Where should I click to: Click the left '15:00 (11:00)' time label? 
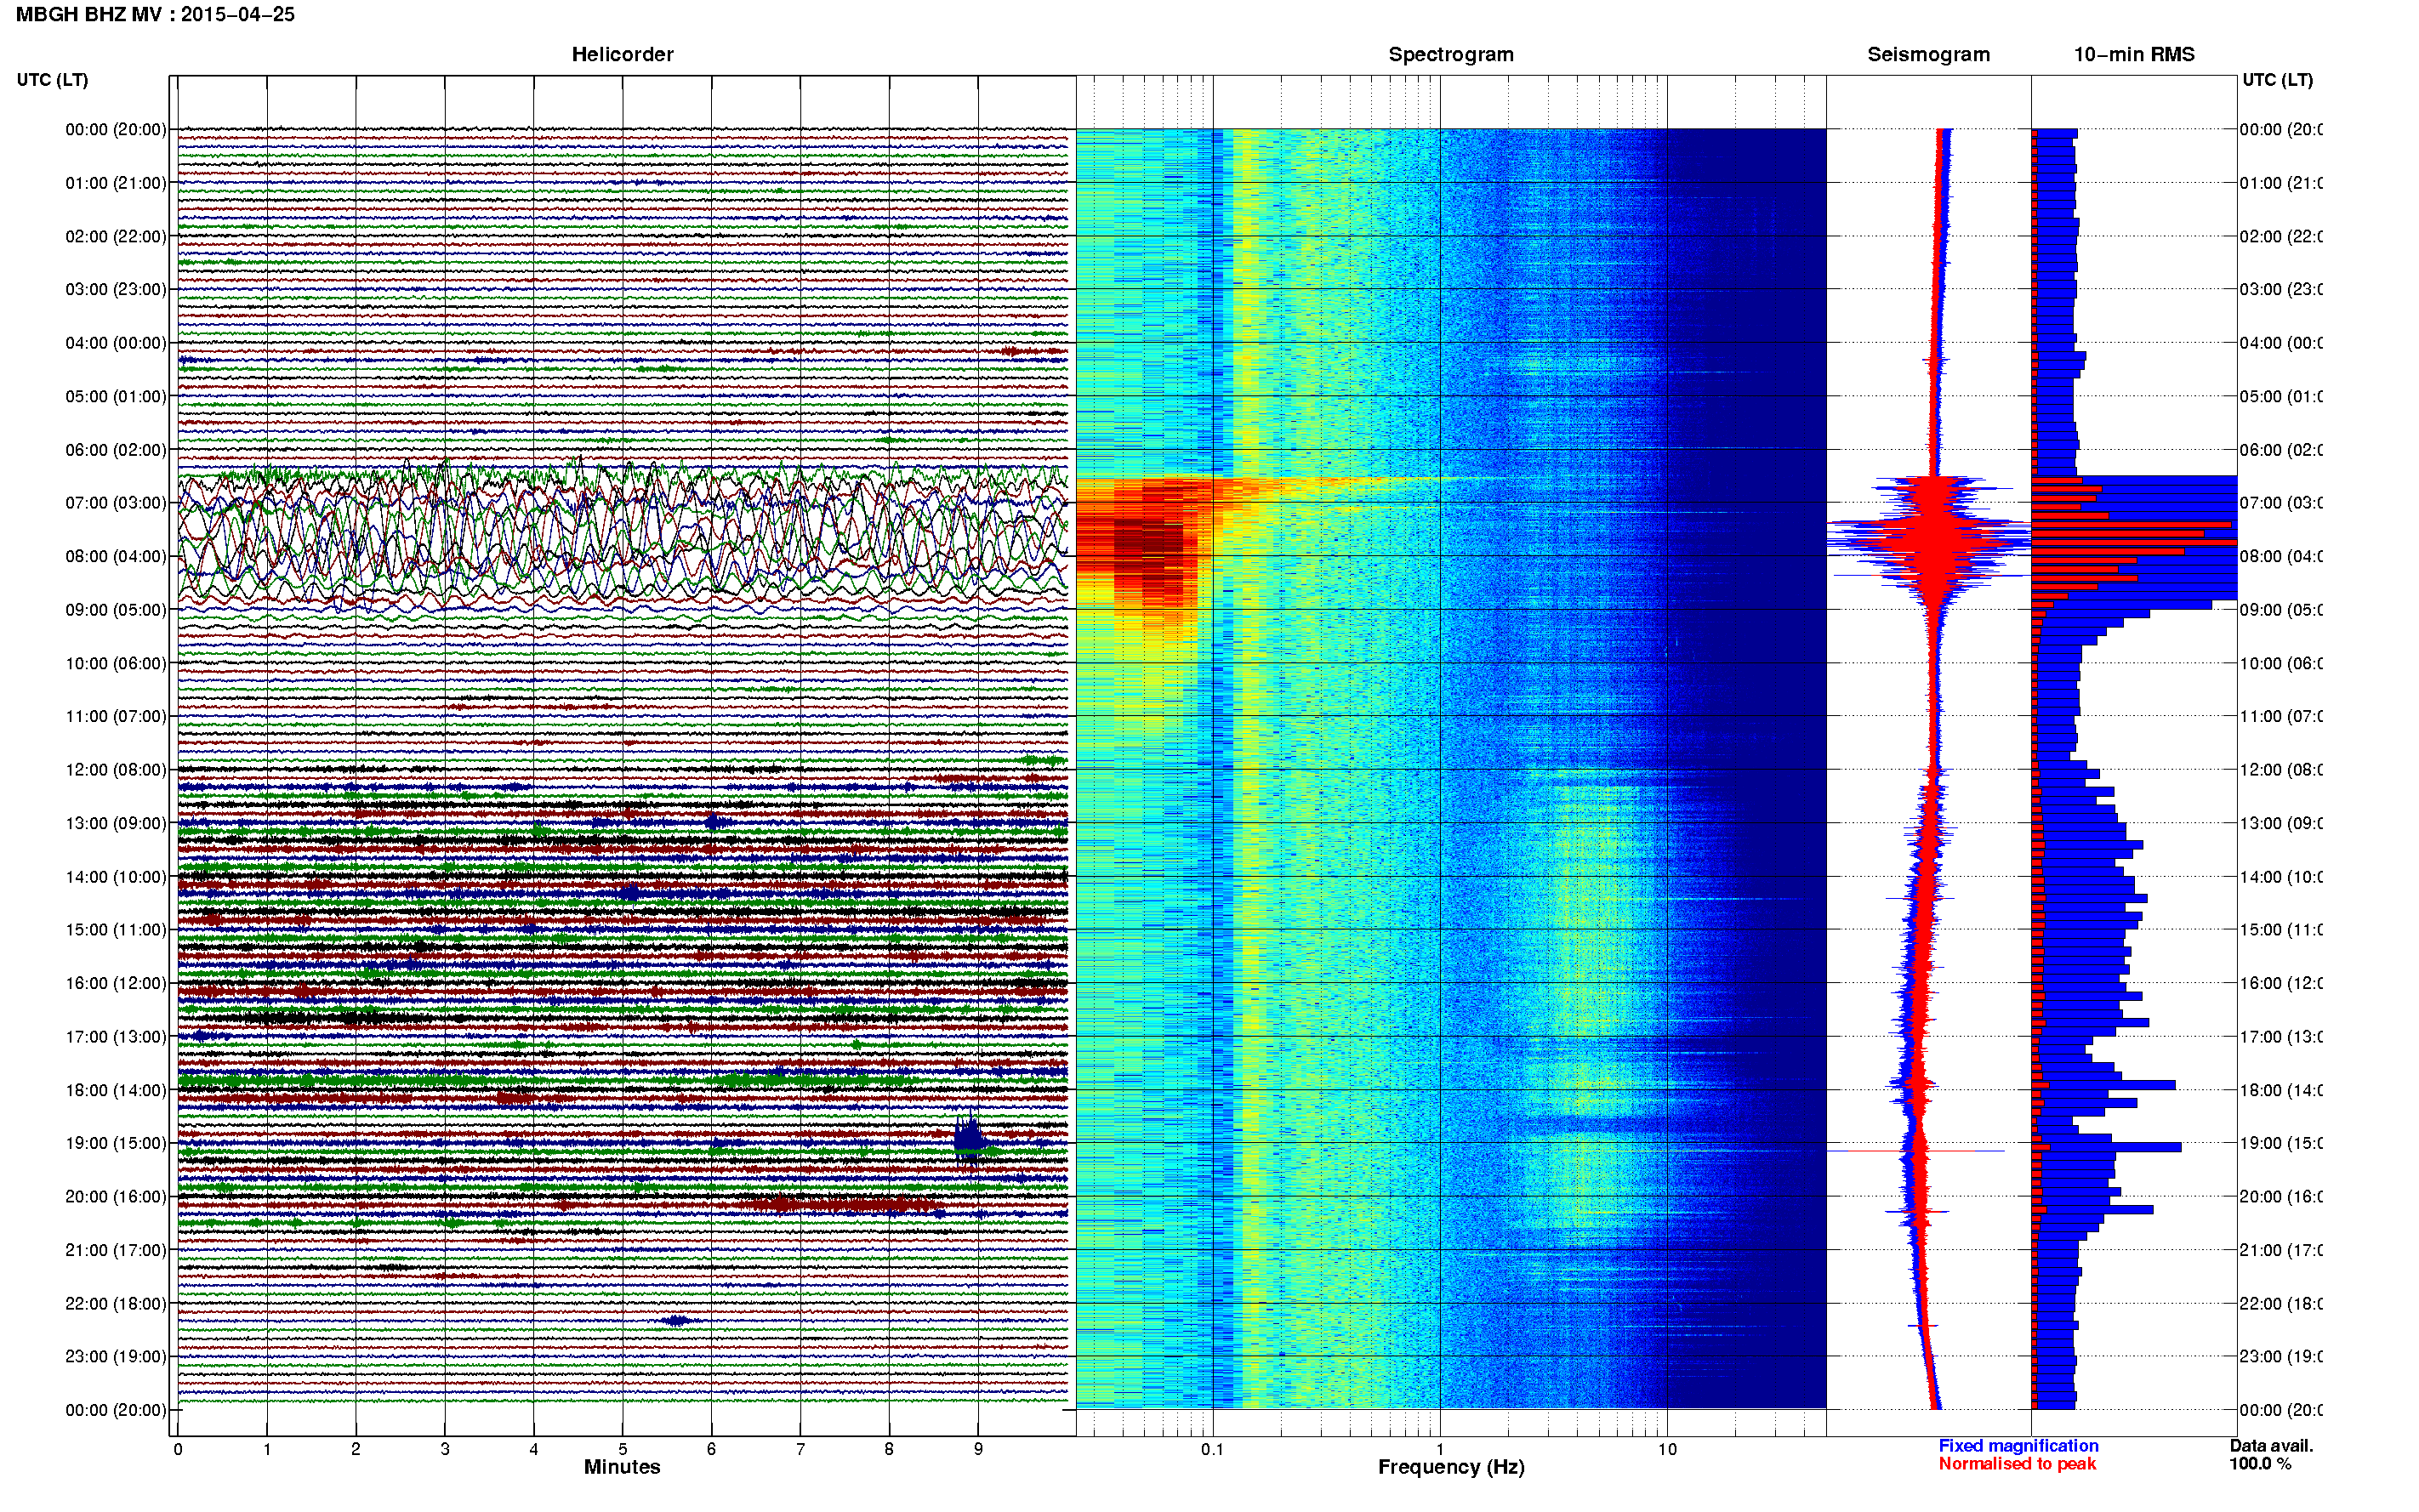(x=116, y=930)
